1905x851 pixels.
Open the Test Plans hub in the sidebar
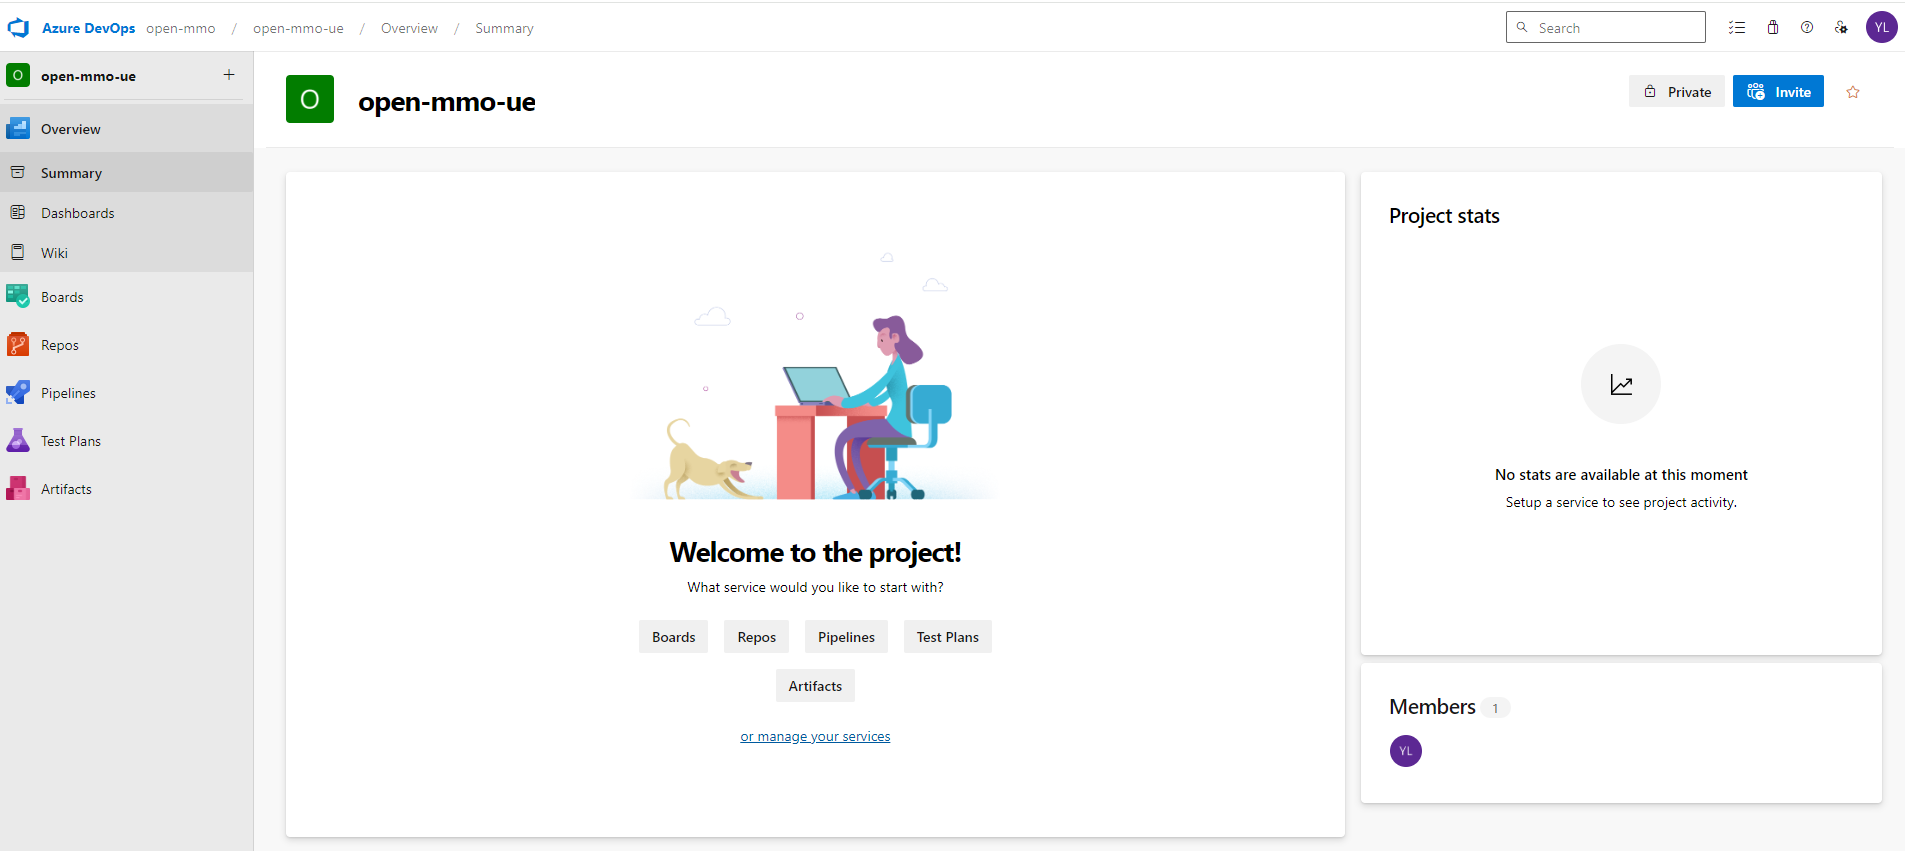[126, 441]
